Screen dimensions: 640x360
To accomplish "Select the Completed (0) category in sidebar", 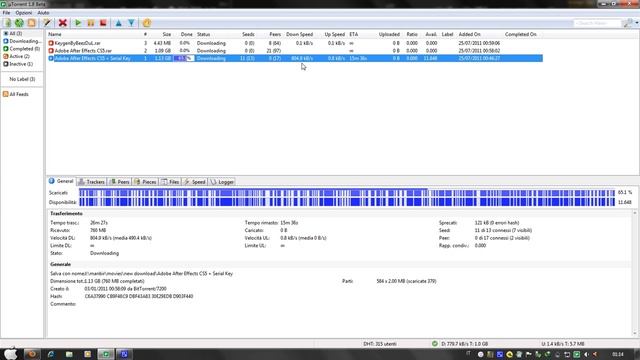I will (x=21, y=49).
